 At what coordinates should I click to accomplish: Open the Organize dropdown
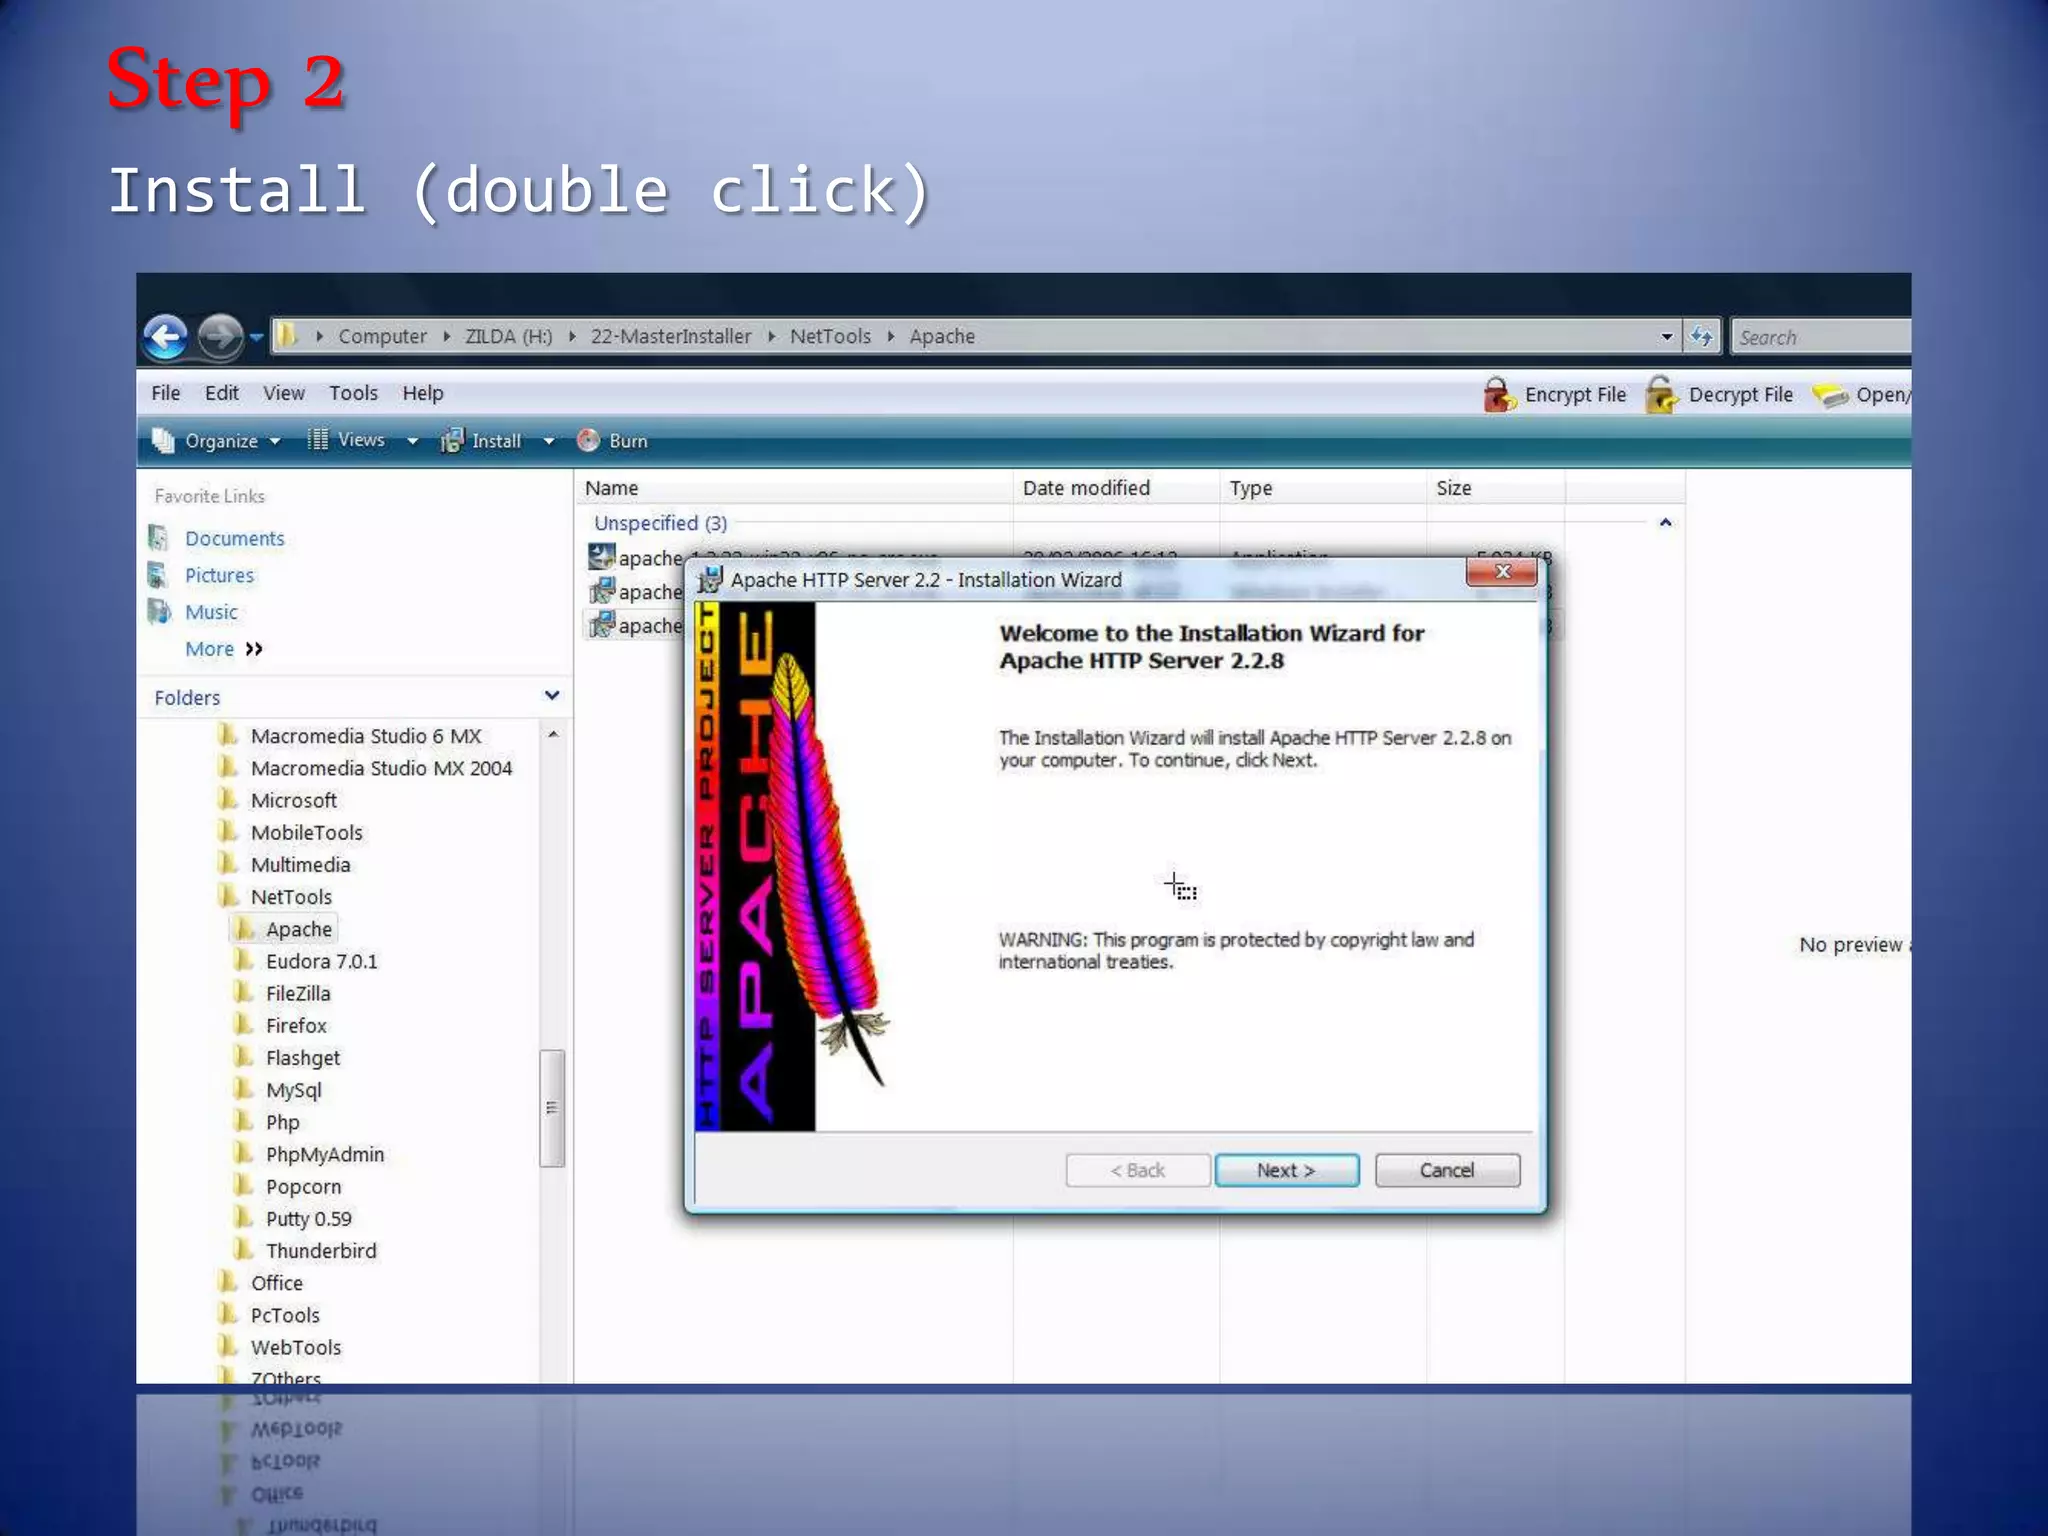coord(216,441)
